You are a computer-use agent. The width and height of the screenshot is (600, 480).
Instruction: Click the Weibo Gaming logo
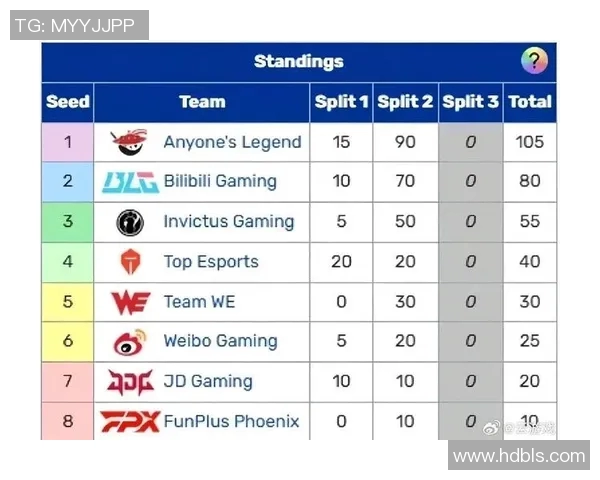point(130,342)
